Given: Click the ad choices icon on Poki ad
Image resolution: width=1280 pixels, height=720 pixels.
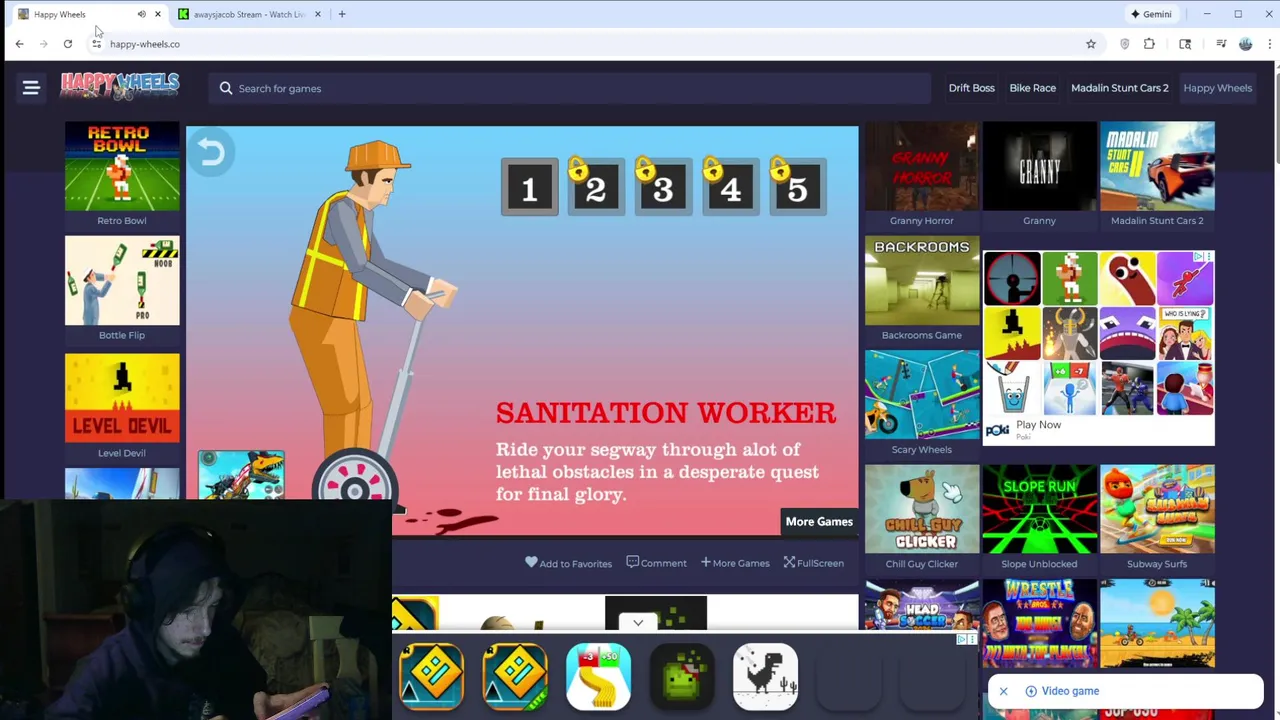Looking at the screenshot, I should pos(1199,257).
